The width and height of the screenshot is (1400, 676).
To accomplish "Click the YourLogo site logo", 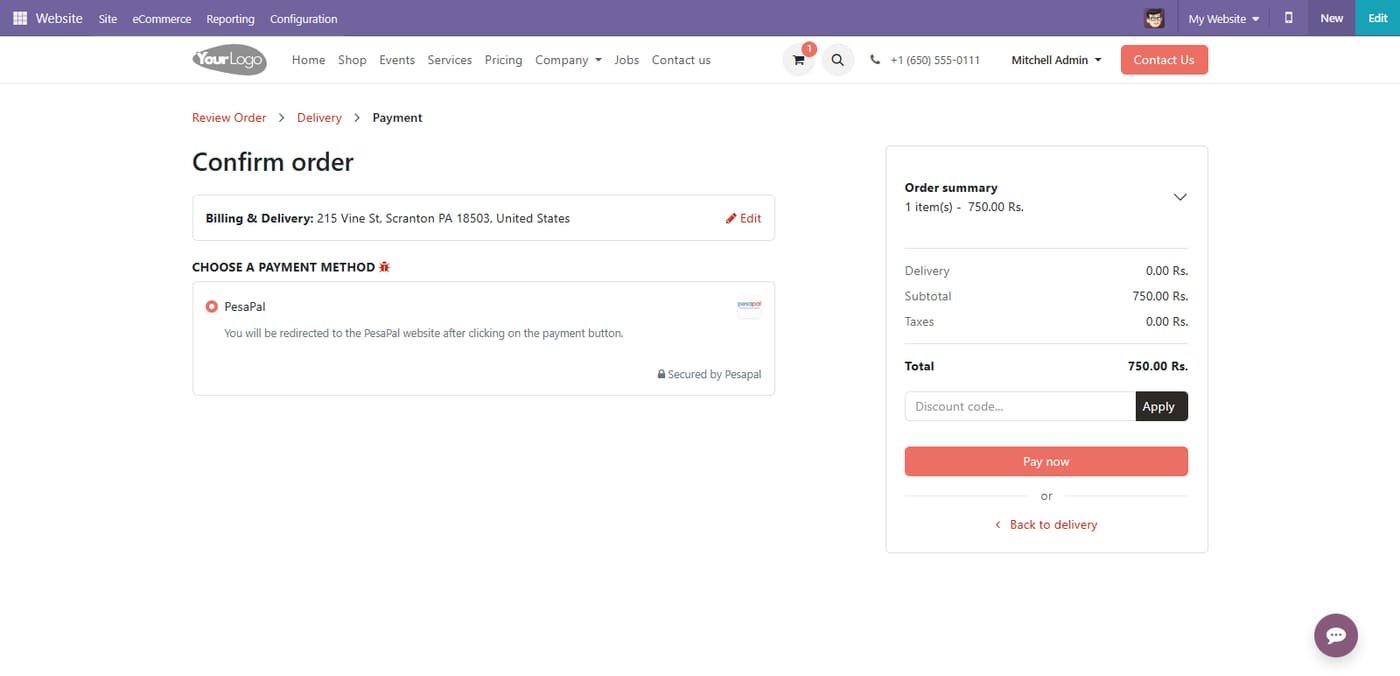I will tap(229, 60).
